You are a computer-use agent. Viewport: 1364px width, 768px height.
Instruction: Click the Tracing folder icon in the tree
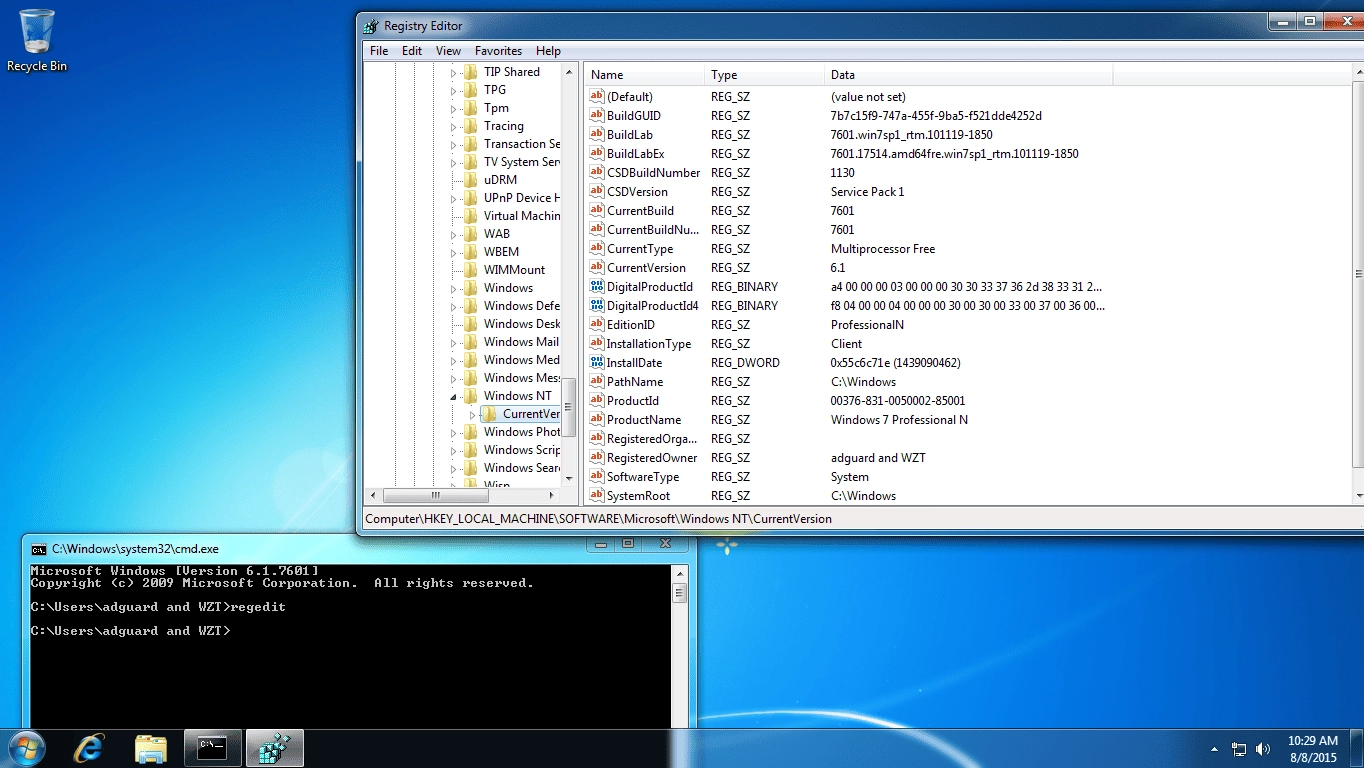click(x=471, y=126)
